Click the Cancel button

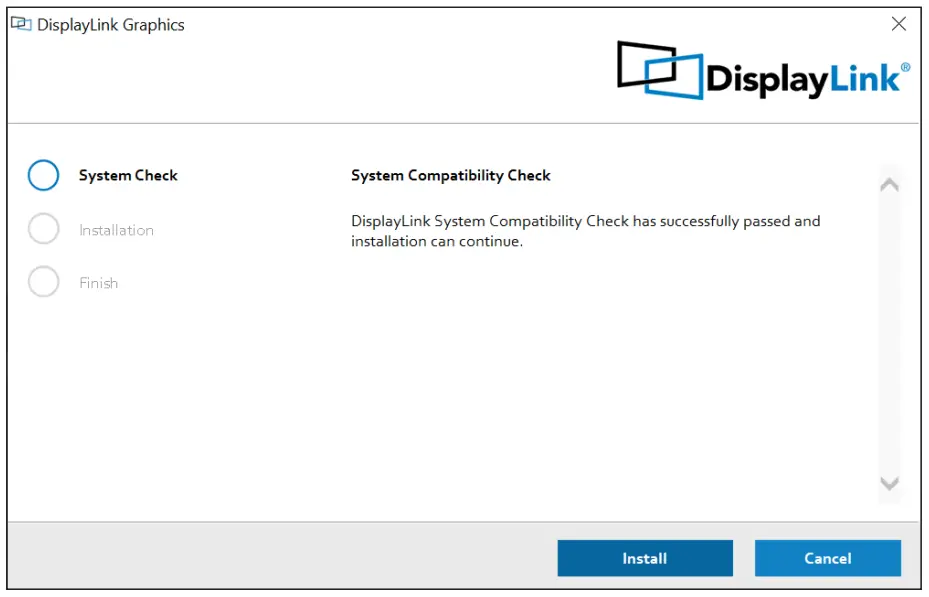[827, 558]
